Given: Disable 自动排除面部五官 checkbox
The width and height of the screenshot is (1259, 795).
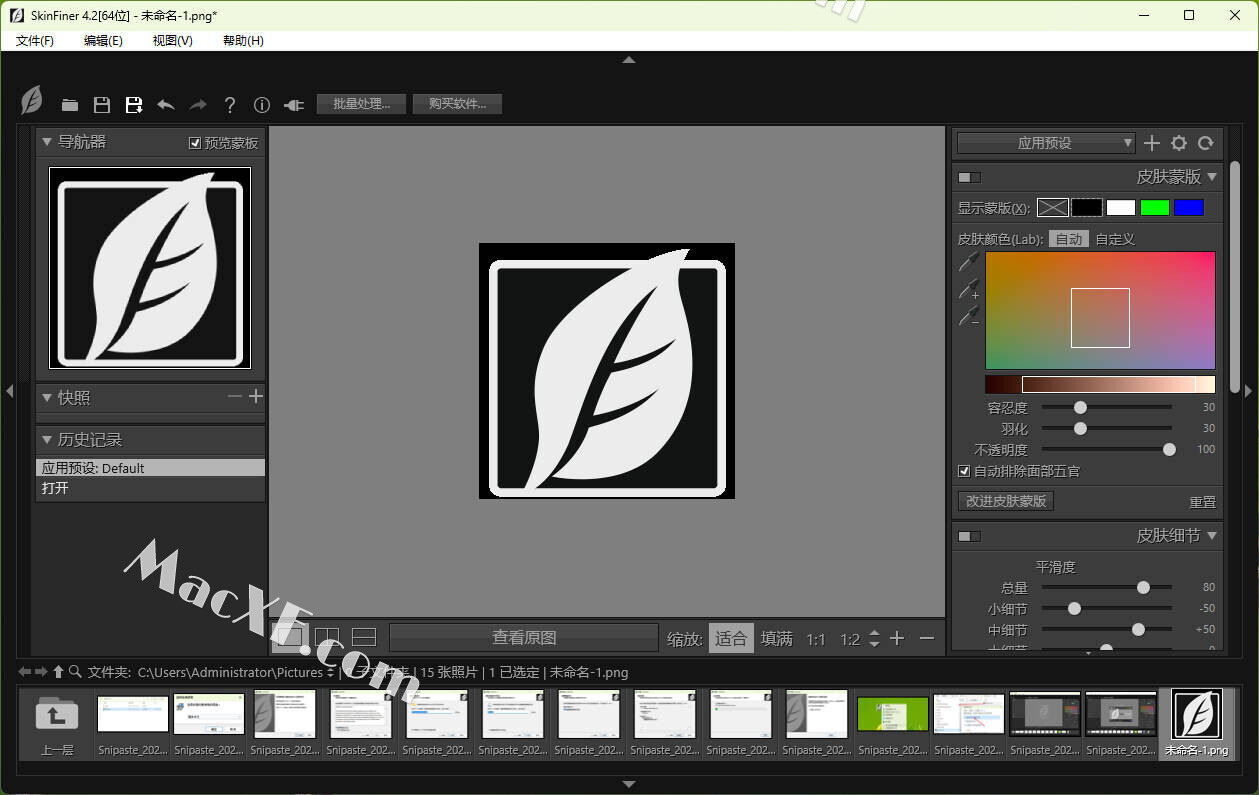Looking at the screenshot, I should tap(964, 471).
